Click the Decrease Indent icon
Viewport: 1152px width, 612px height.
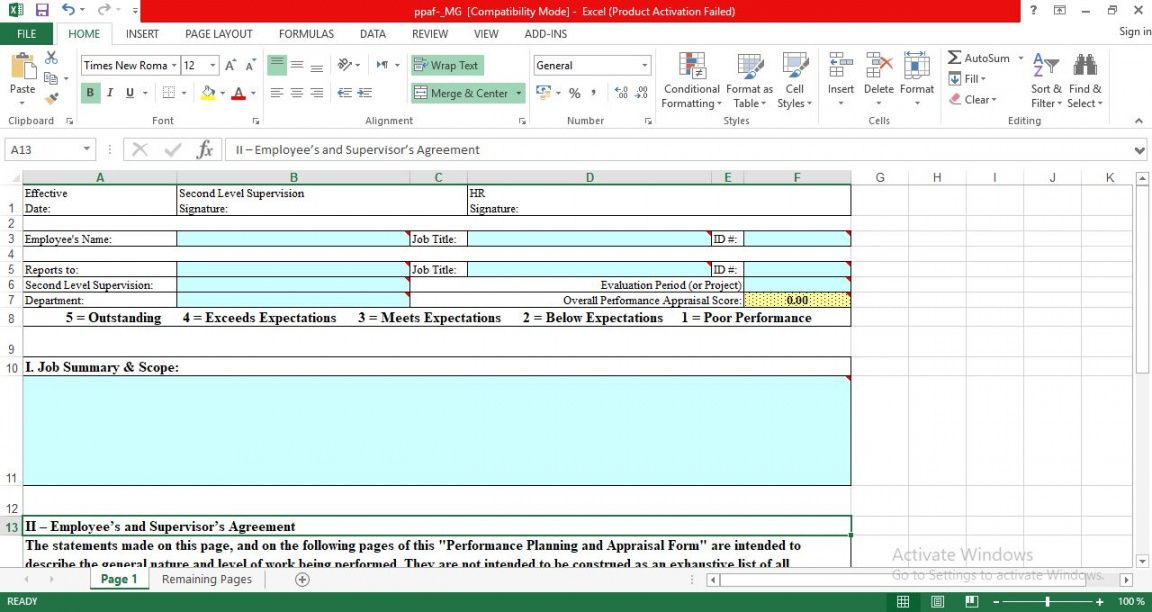[344, 93]
